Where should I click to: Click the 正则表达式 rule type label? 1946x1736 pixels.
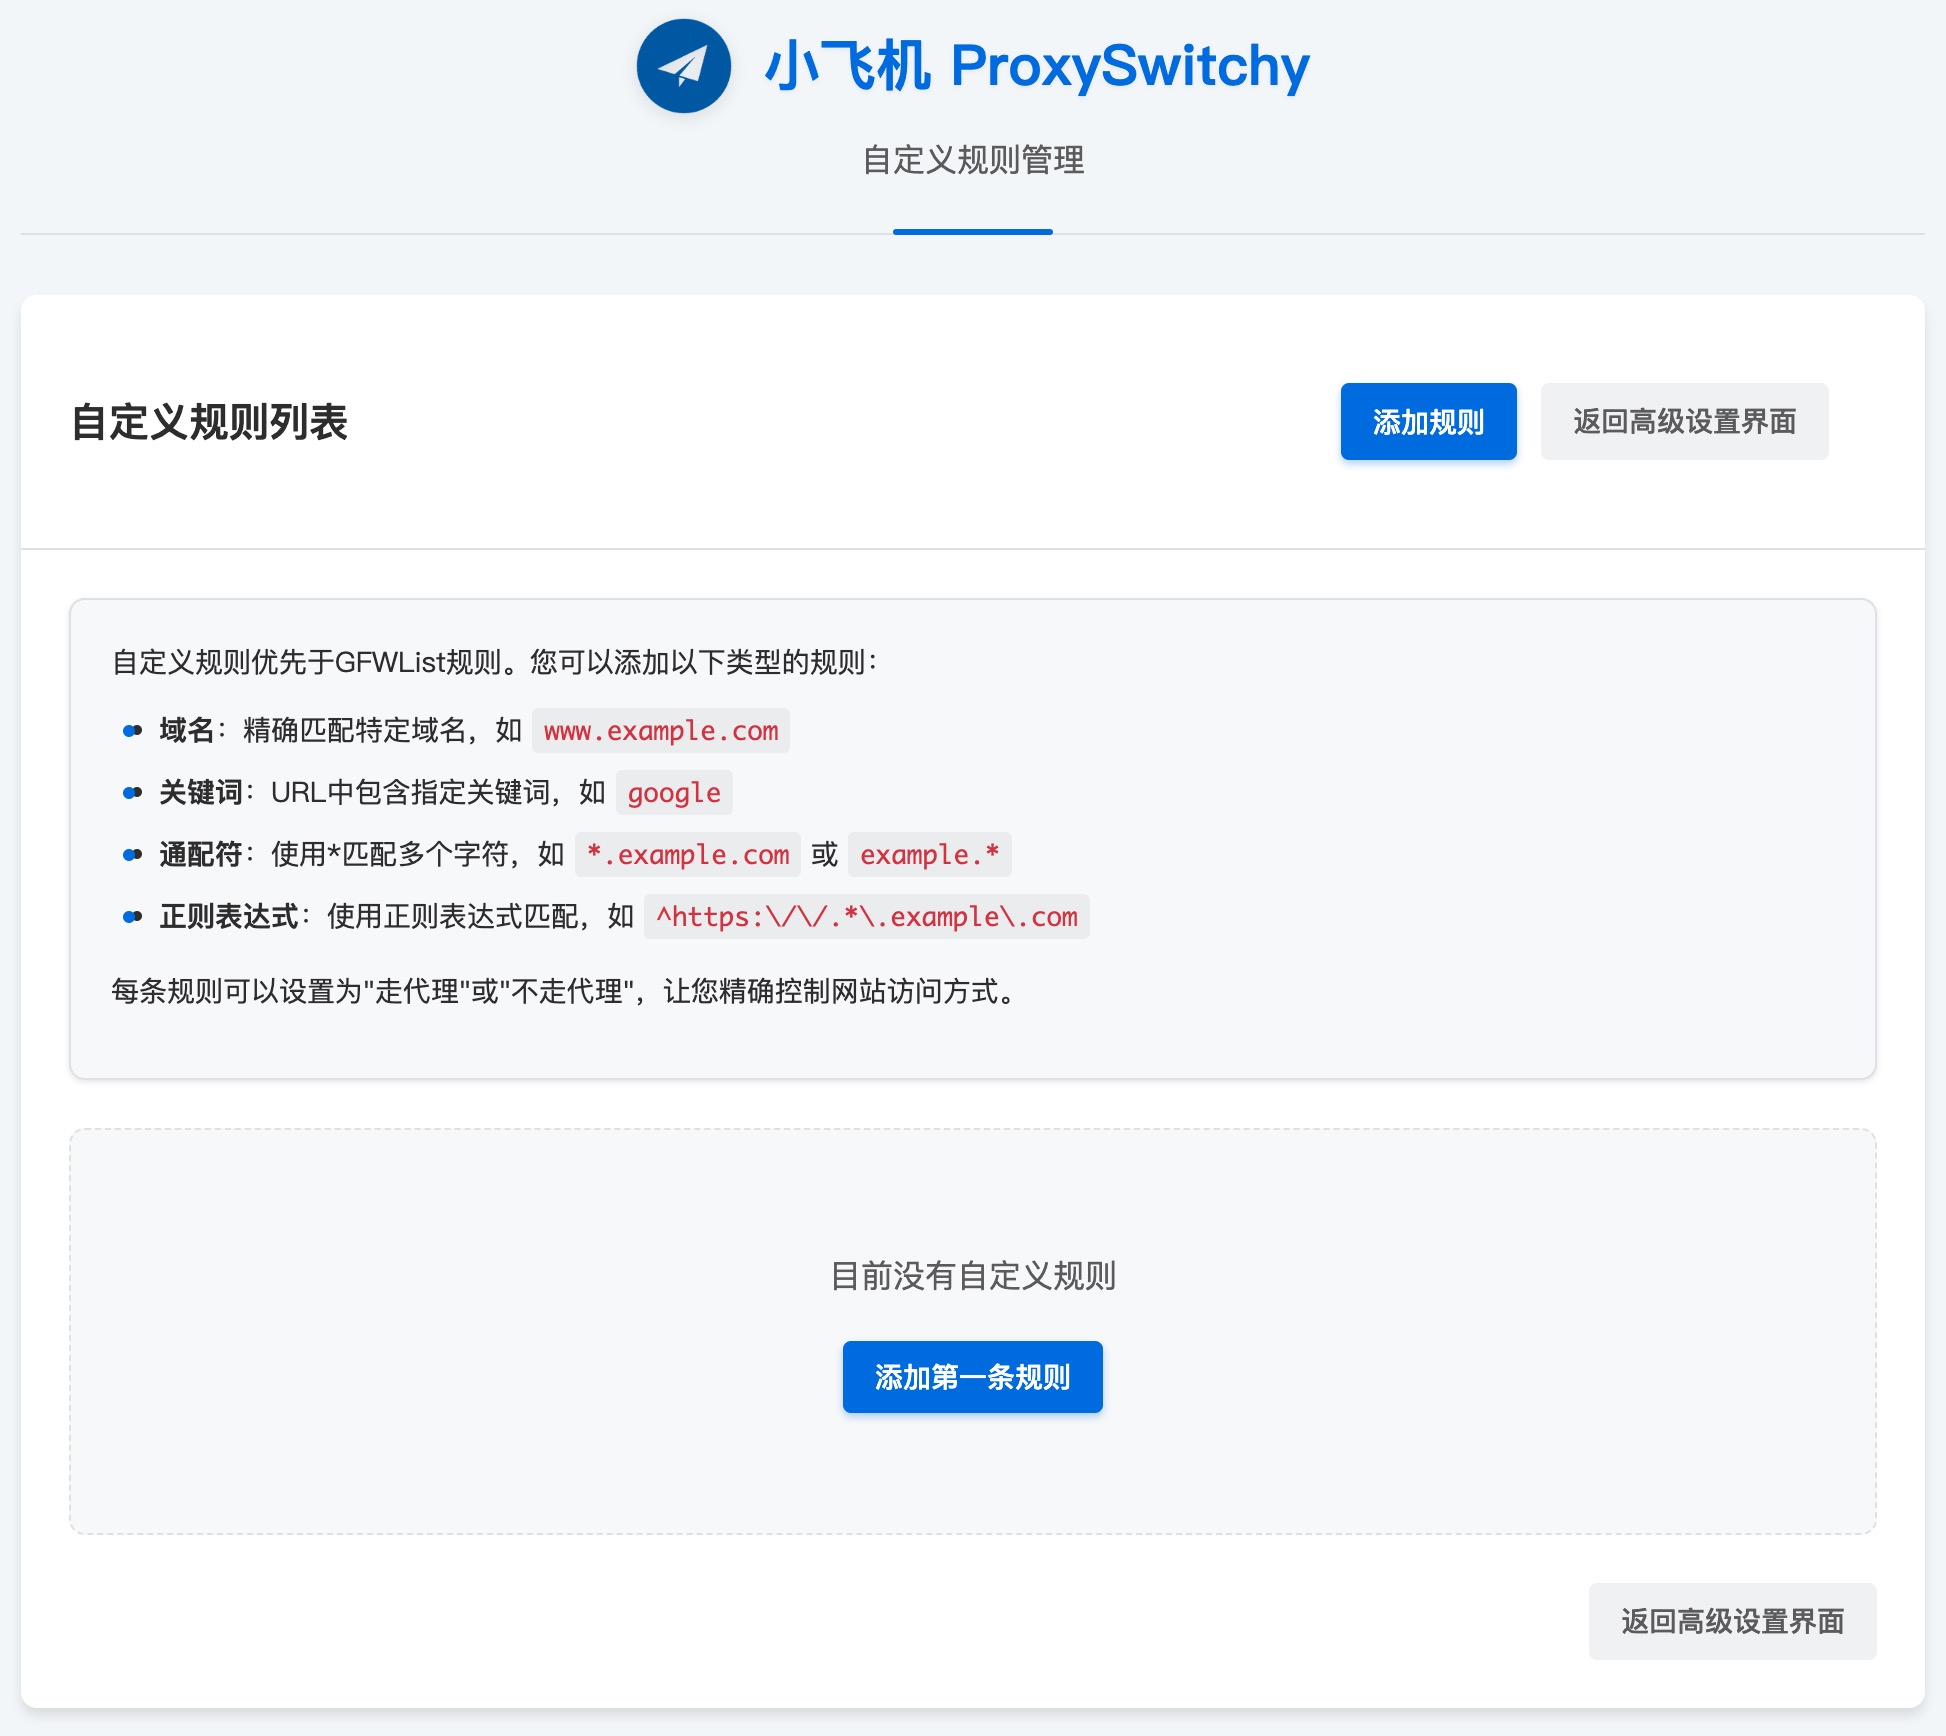point(229,917)
